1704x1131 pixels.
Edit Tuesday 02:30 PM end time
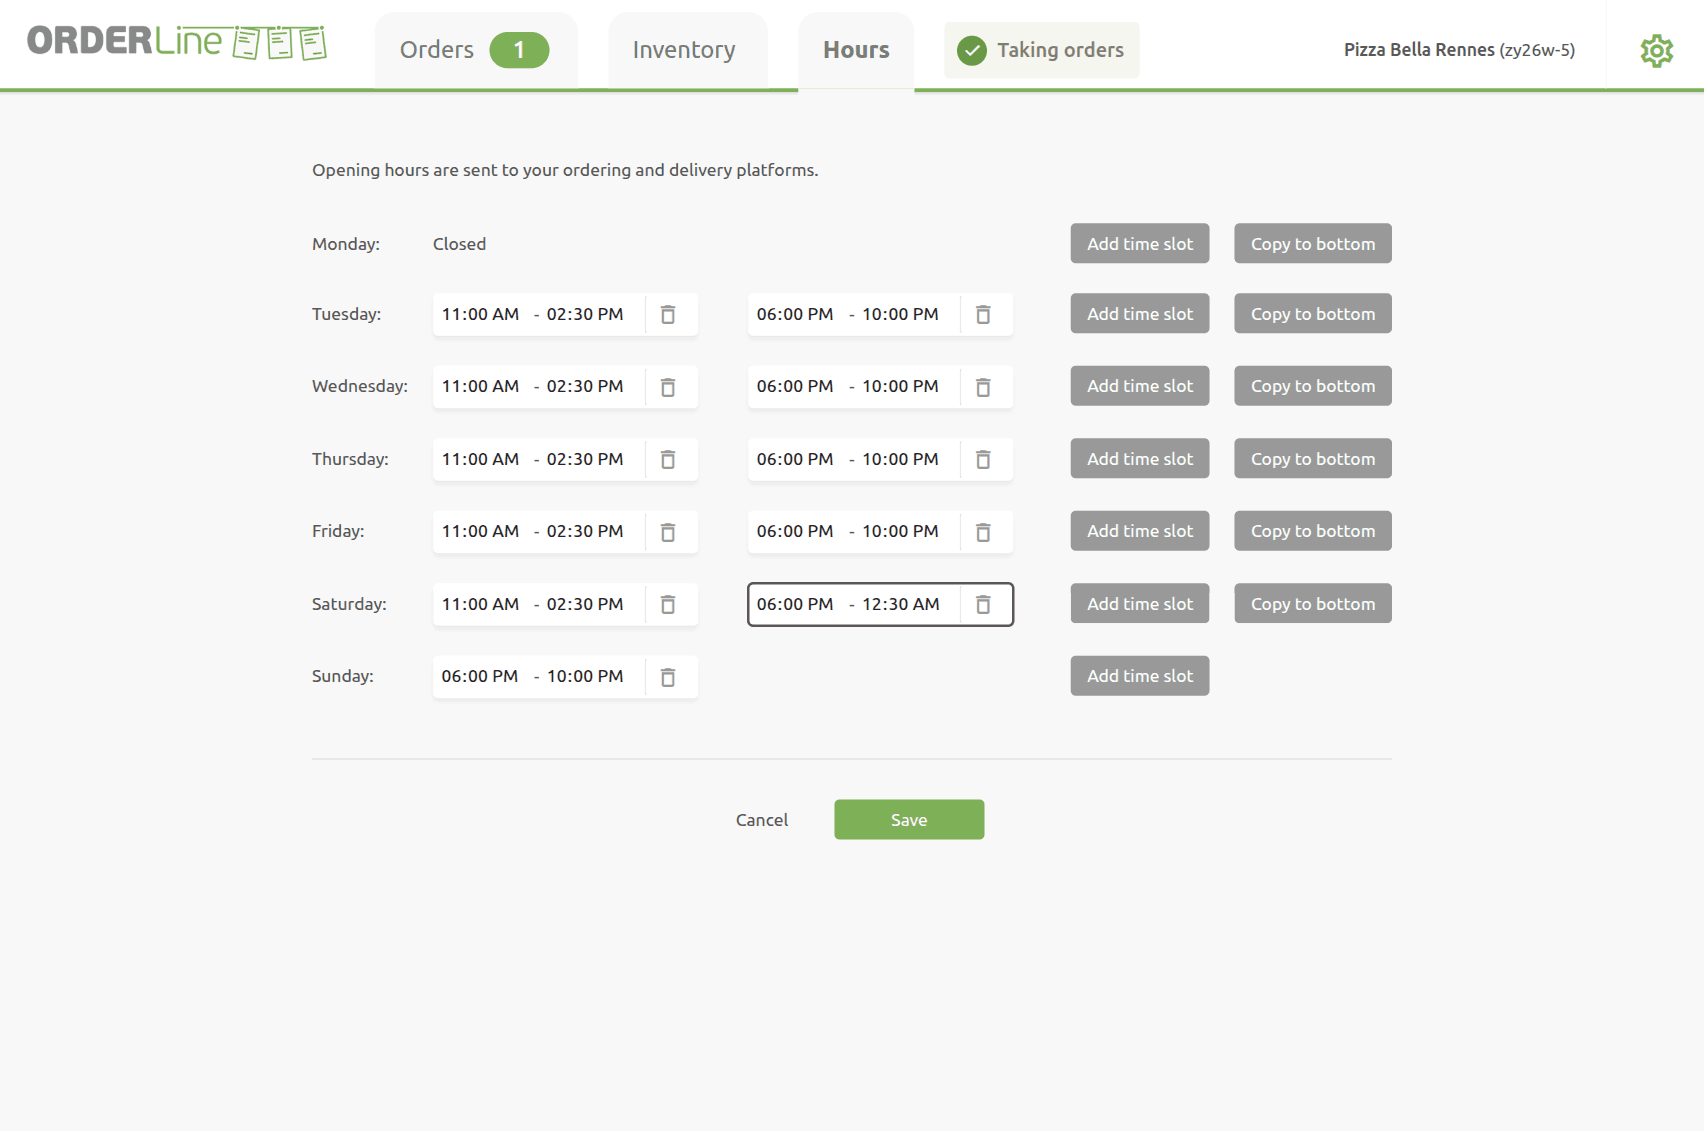pos(585,314)
